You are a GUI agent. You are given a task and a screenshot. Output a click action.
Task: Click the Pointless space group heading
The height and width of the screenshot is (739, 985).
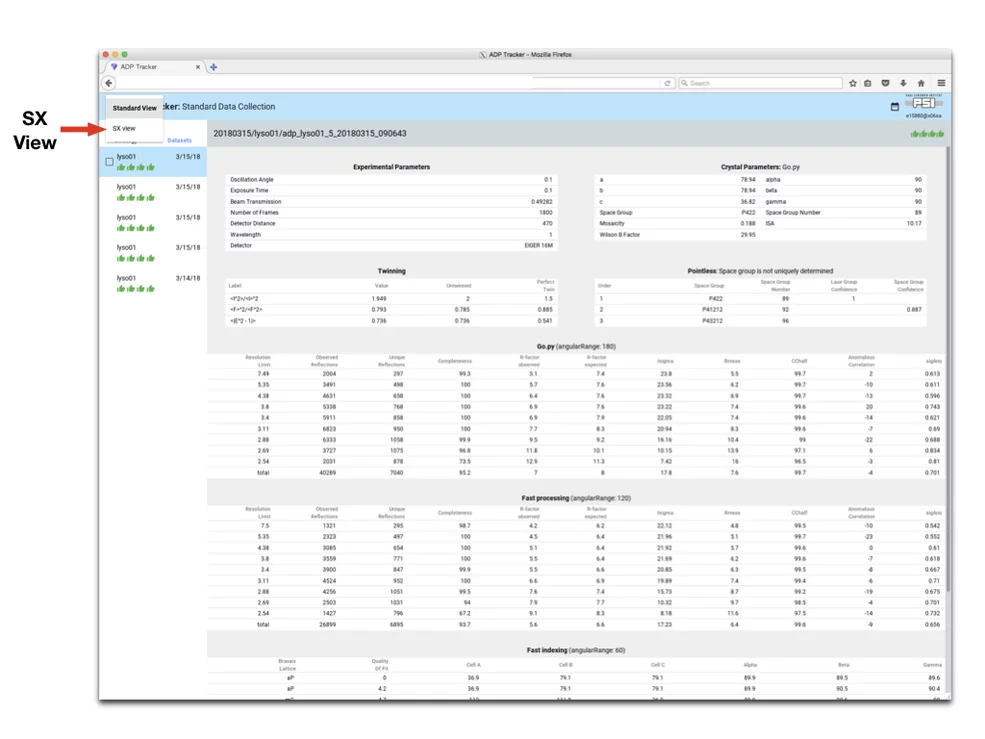760,271
